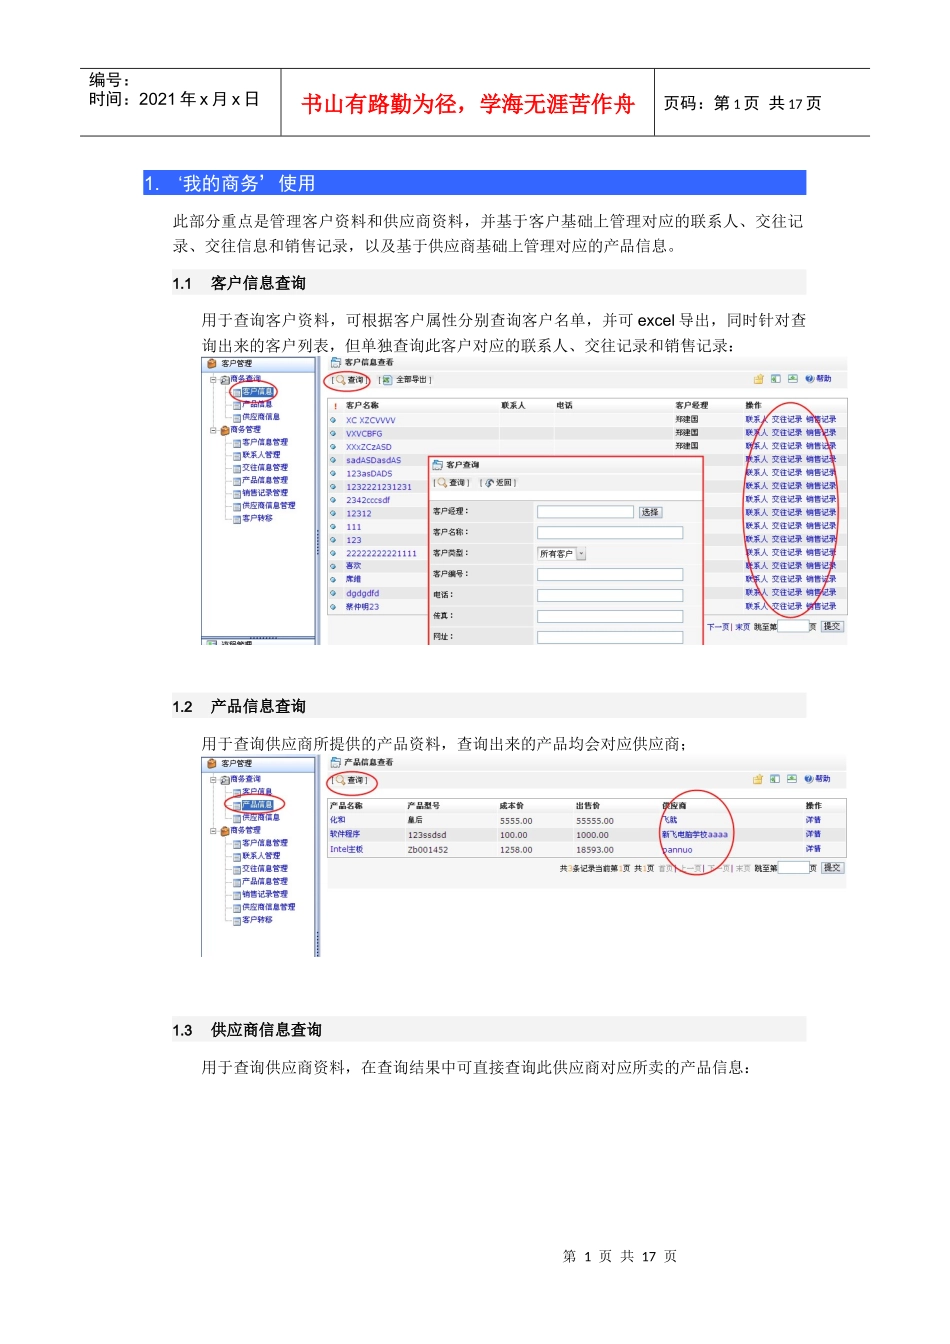Collapse 商务管理 node in first tree
The image size is (950, 1344).
[x=213, y=430]
